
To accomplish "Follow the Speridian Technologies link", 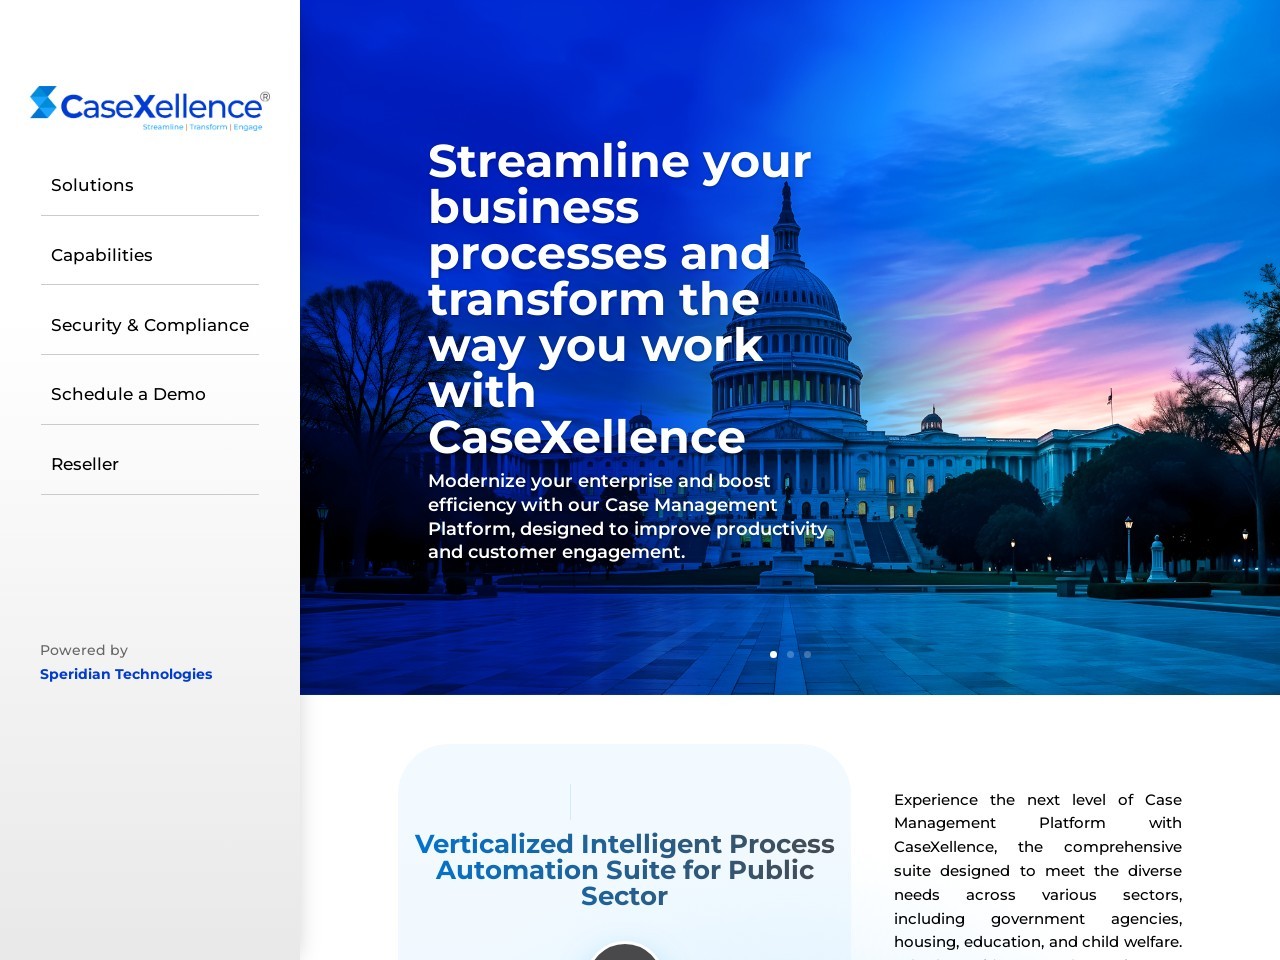I will (126, 674).
